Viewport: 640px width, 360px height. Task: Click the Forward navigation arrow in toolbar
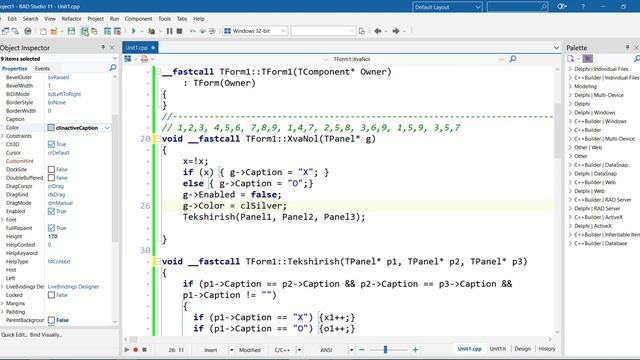tap(396, 31)
